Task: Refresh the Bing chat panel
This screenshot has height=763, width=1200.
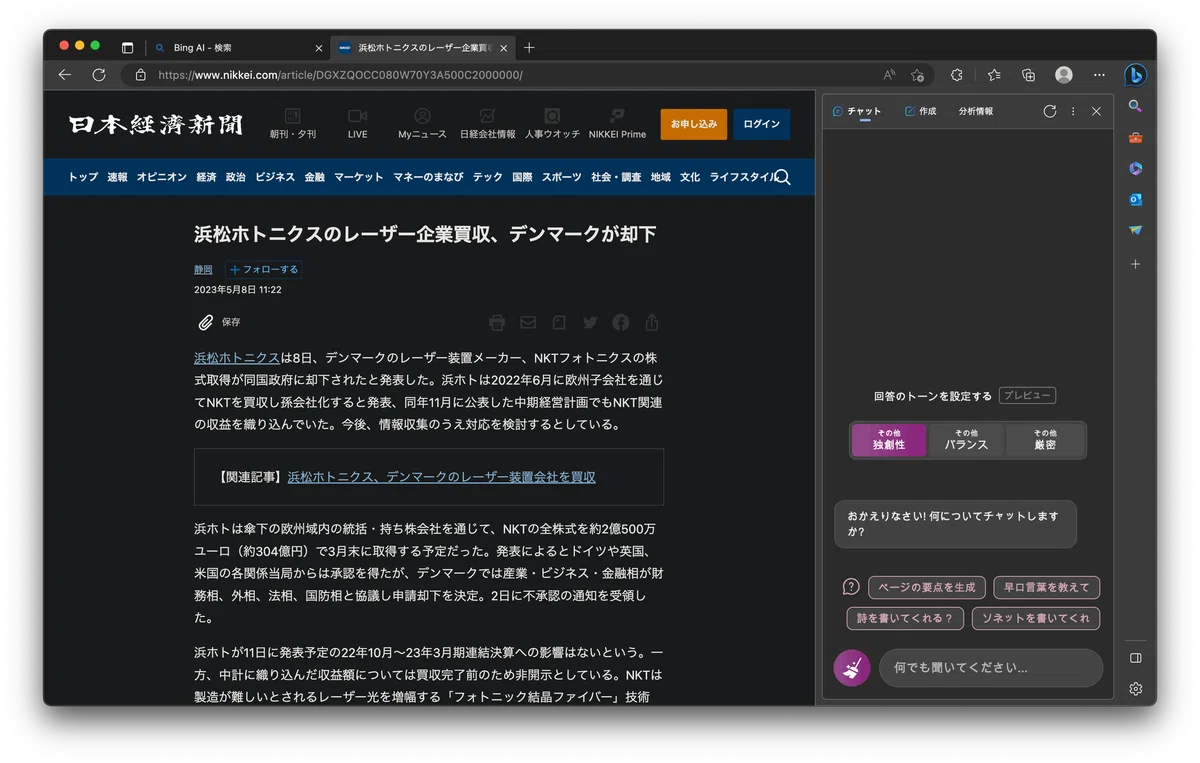Action: pos(1049,111)
